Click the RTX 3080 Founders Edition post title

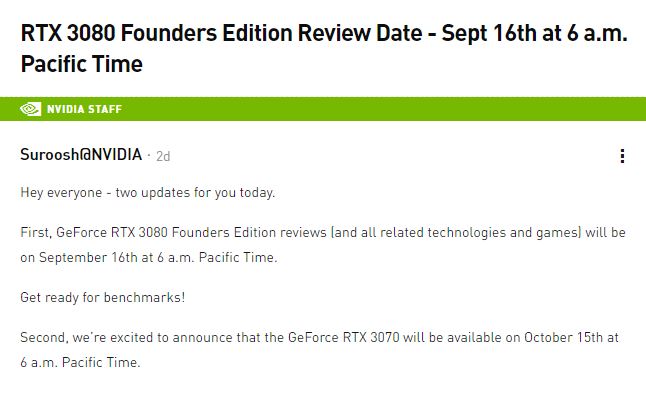324,48
